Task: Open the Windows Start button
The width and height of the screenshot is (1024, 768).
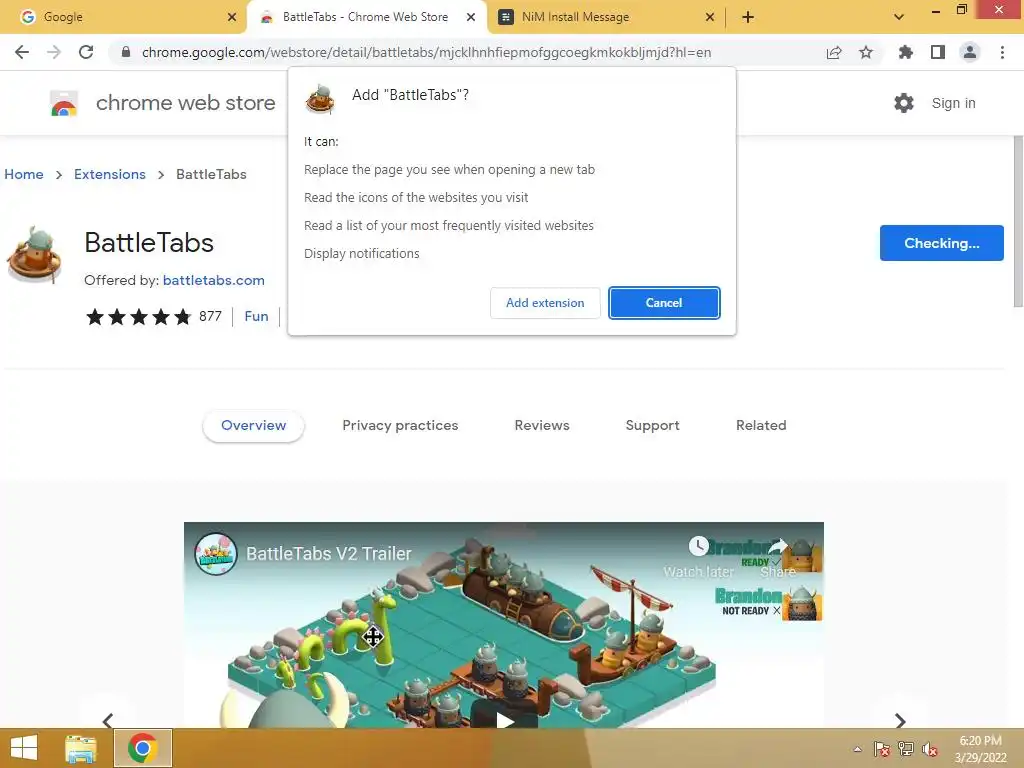Action: (x=24, y=748)
